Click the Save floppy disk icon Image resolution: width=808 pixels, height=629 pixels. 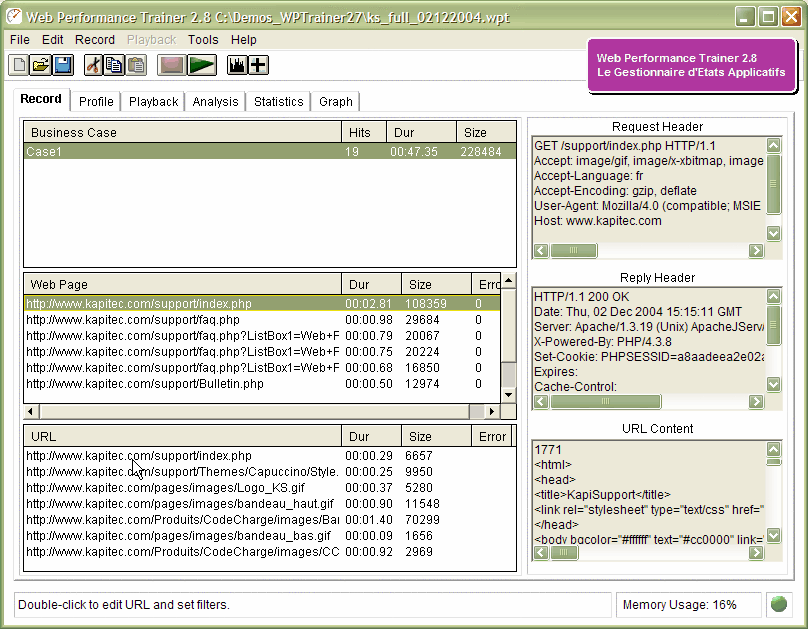[x=62, y=65]
